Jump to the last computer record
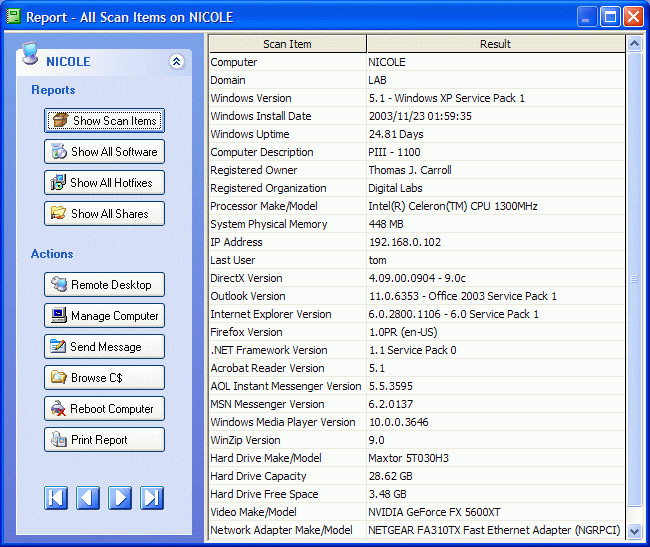The width and height of the screenshot is (650, 547). (x=152, y=498)
